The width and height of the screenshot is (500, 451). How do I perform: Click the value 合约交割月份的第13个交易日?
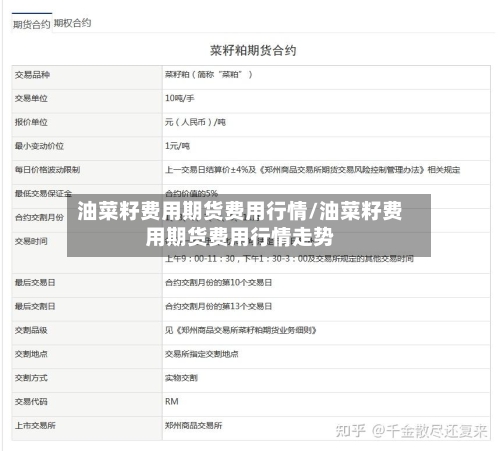click(x=219, y=306)
